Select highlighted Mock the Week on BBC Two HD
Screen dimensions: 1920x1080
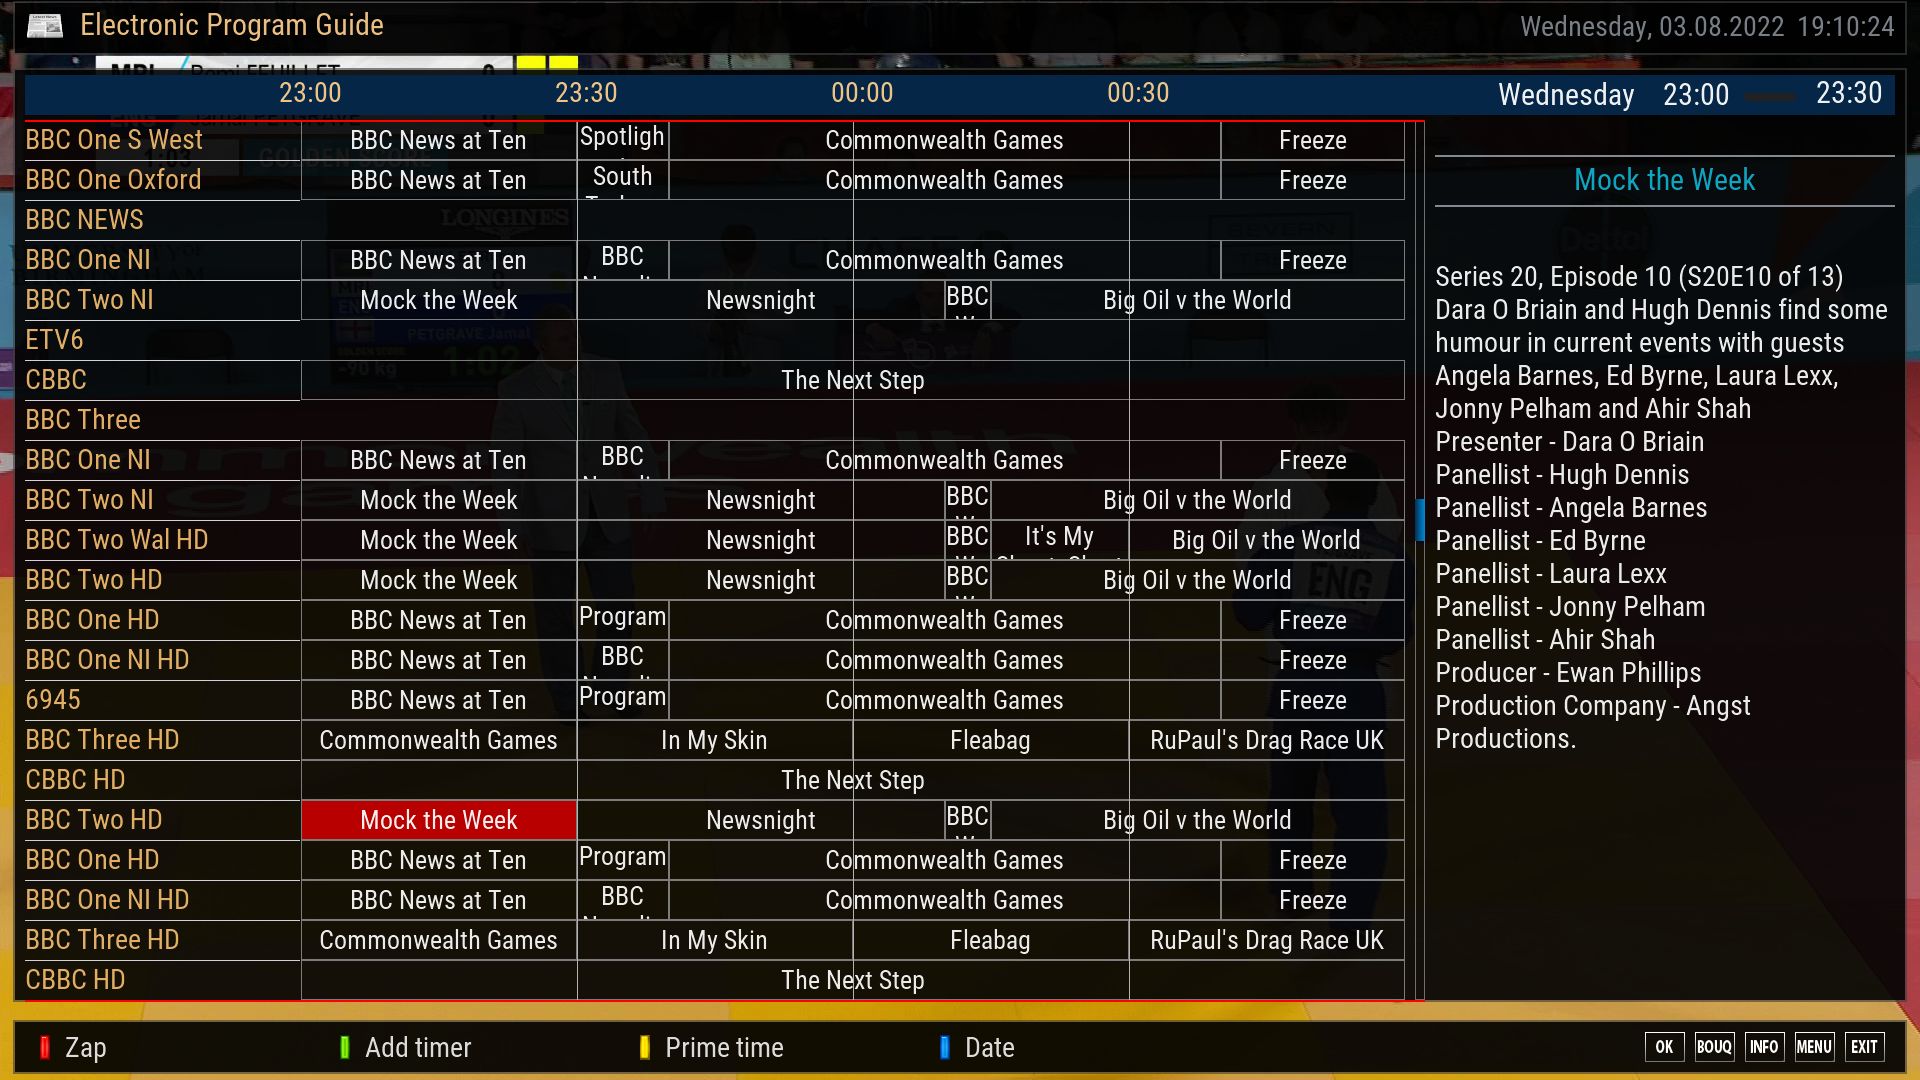438,820
